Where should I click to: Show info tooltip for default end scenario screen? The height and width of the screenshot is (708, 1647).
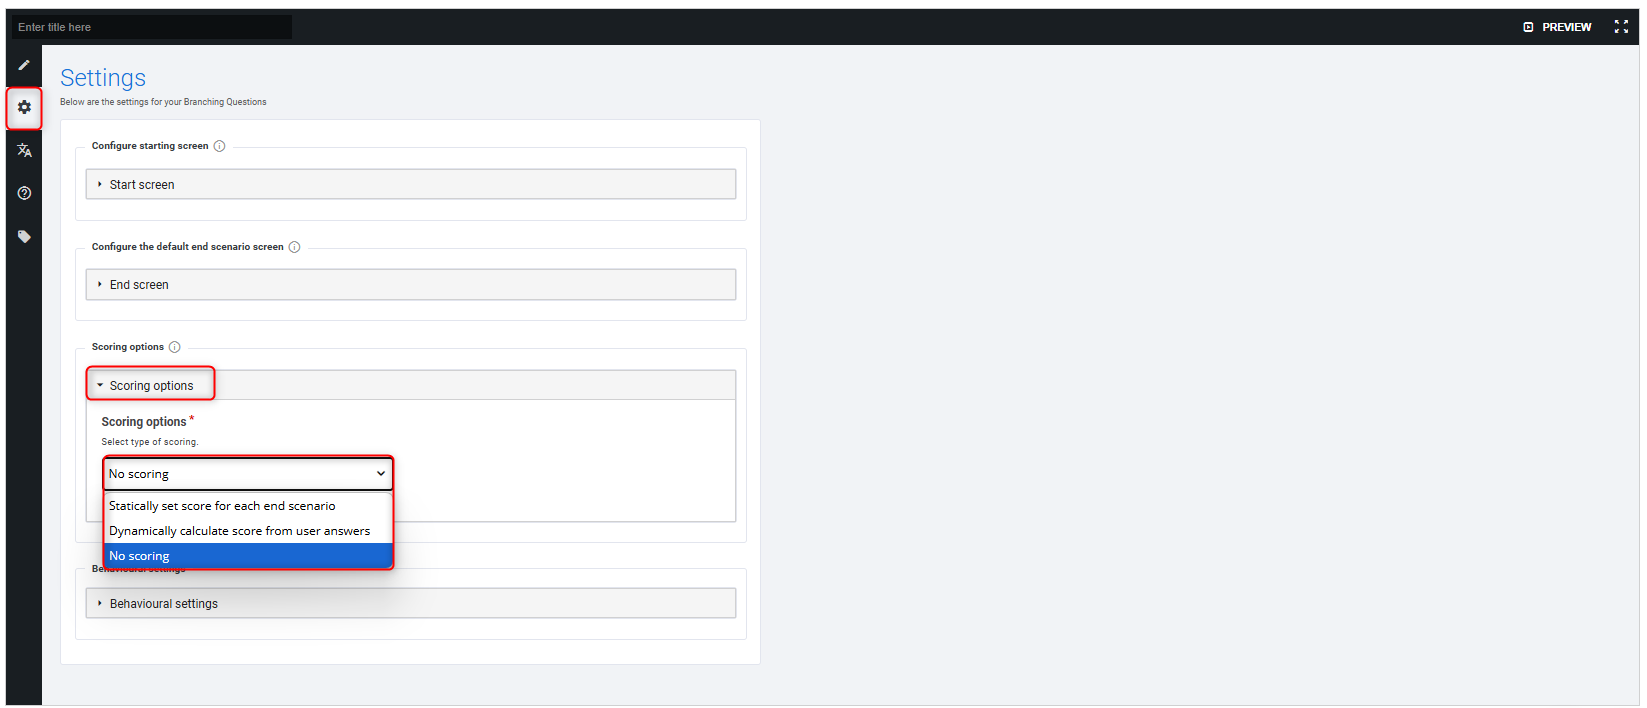coord(294,247)
